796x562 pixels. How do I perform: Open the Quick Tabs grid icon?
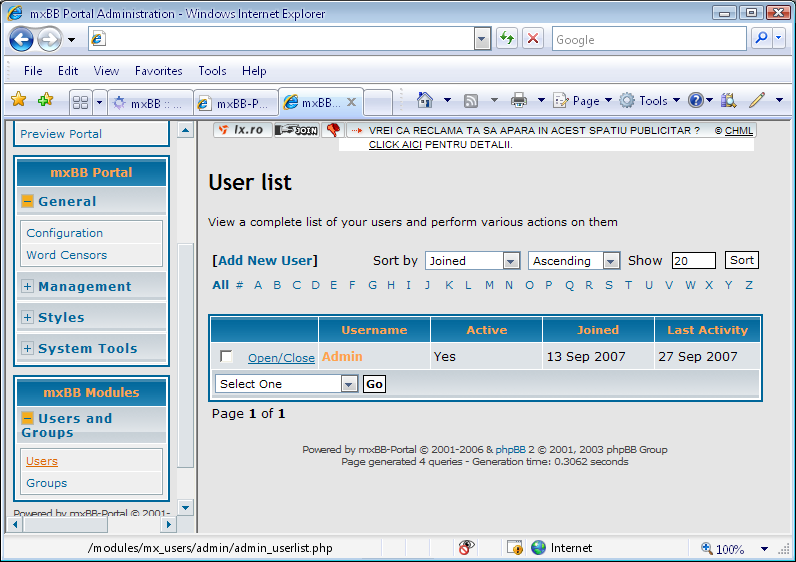coord(81,102)
